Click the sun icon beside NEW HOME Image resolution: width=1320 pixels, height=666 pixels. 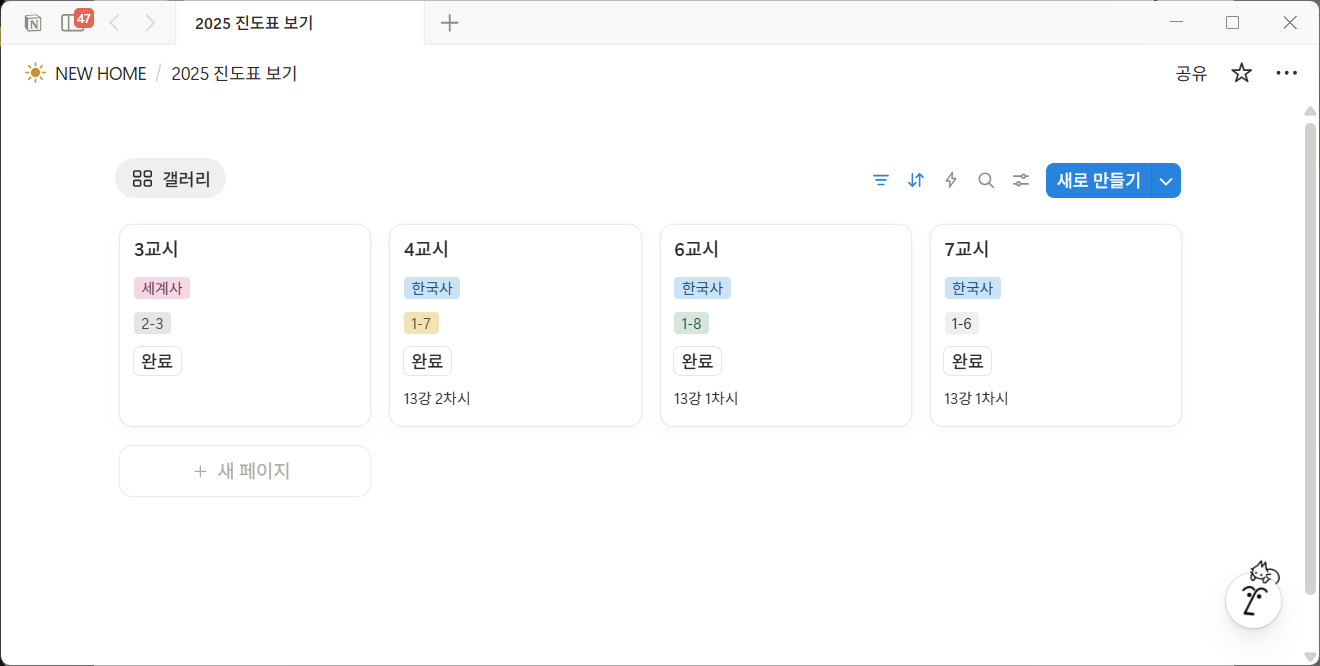coord(36,73)
